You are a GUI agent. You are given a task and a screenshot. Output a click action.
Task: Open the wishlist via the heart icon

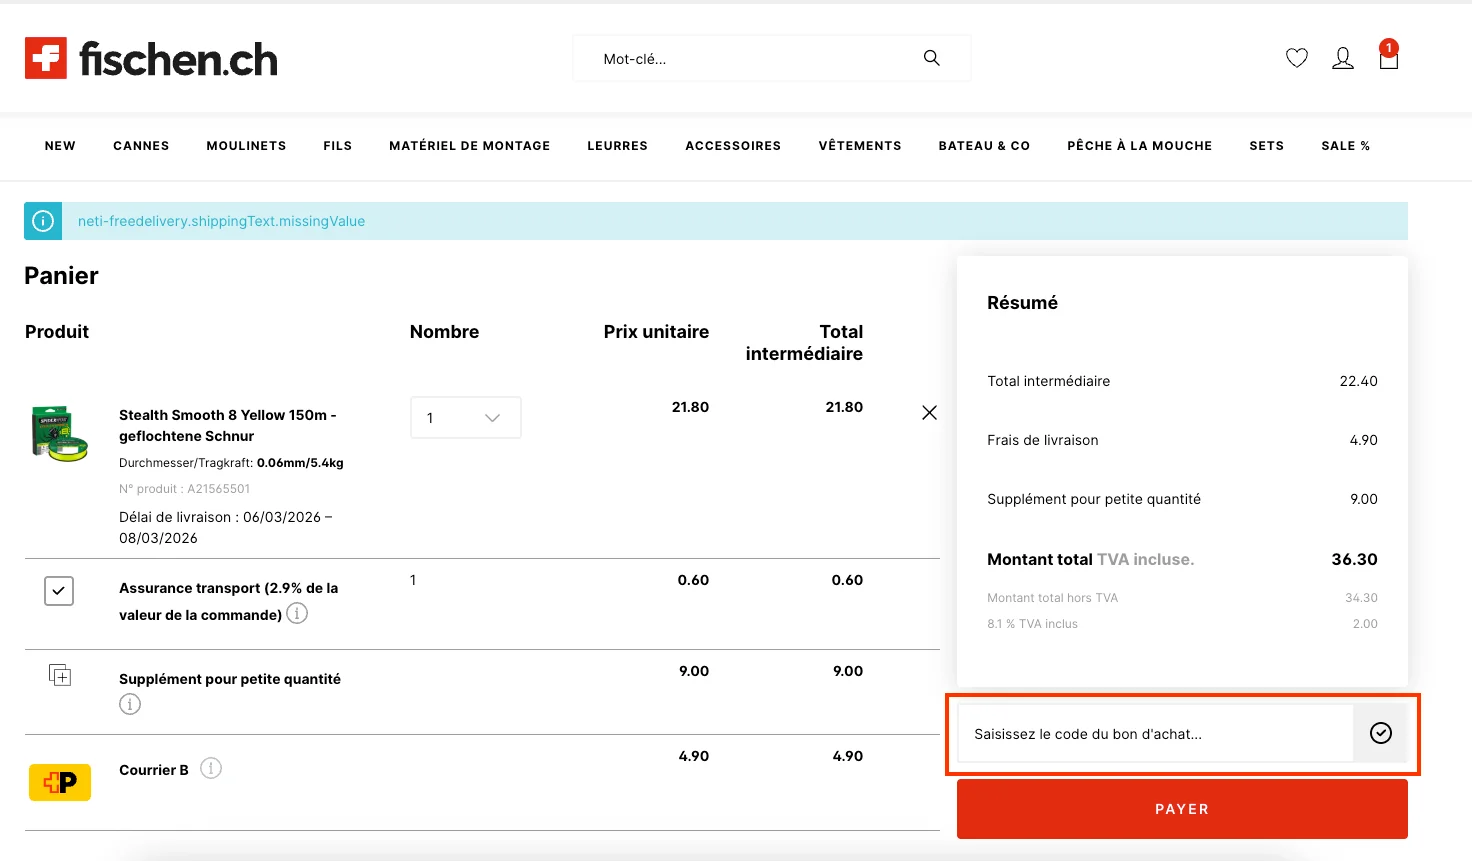1296,58
